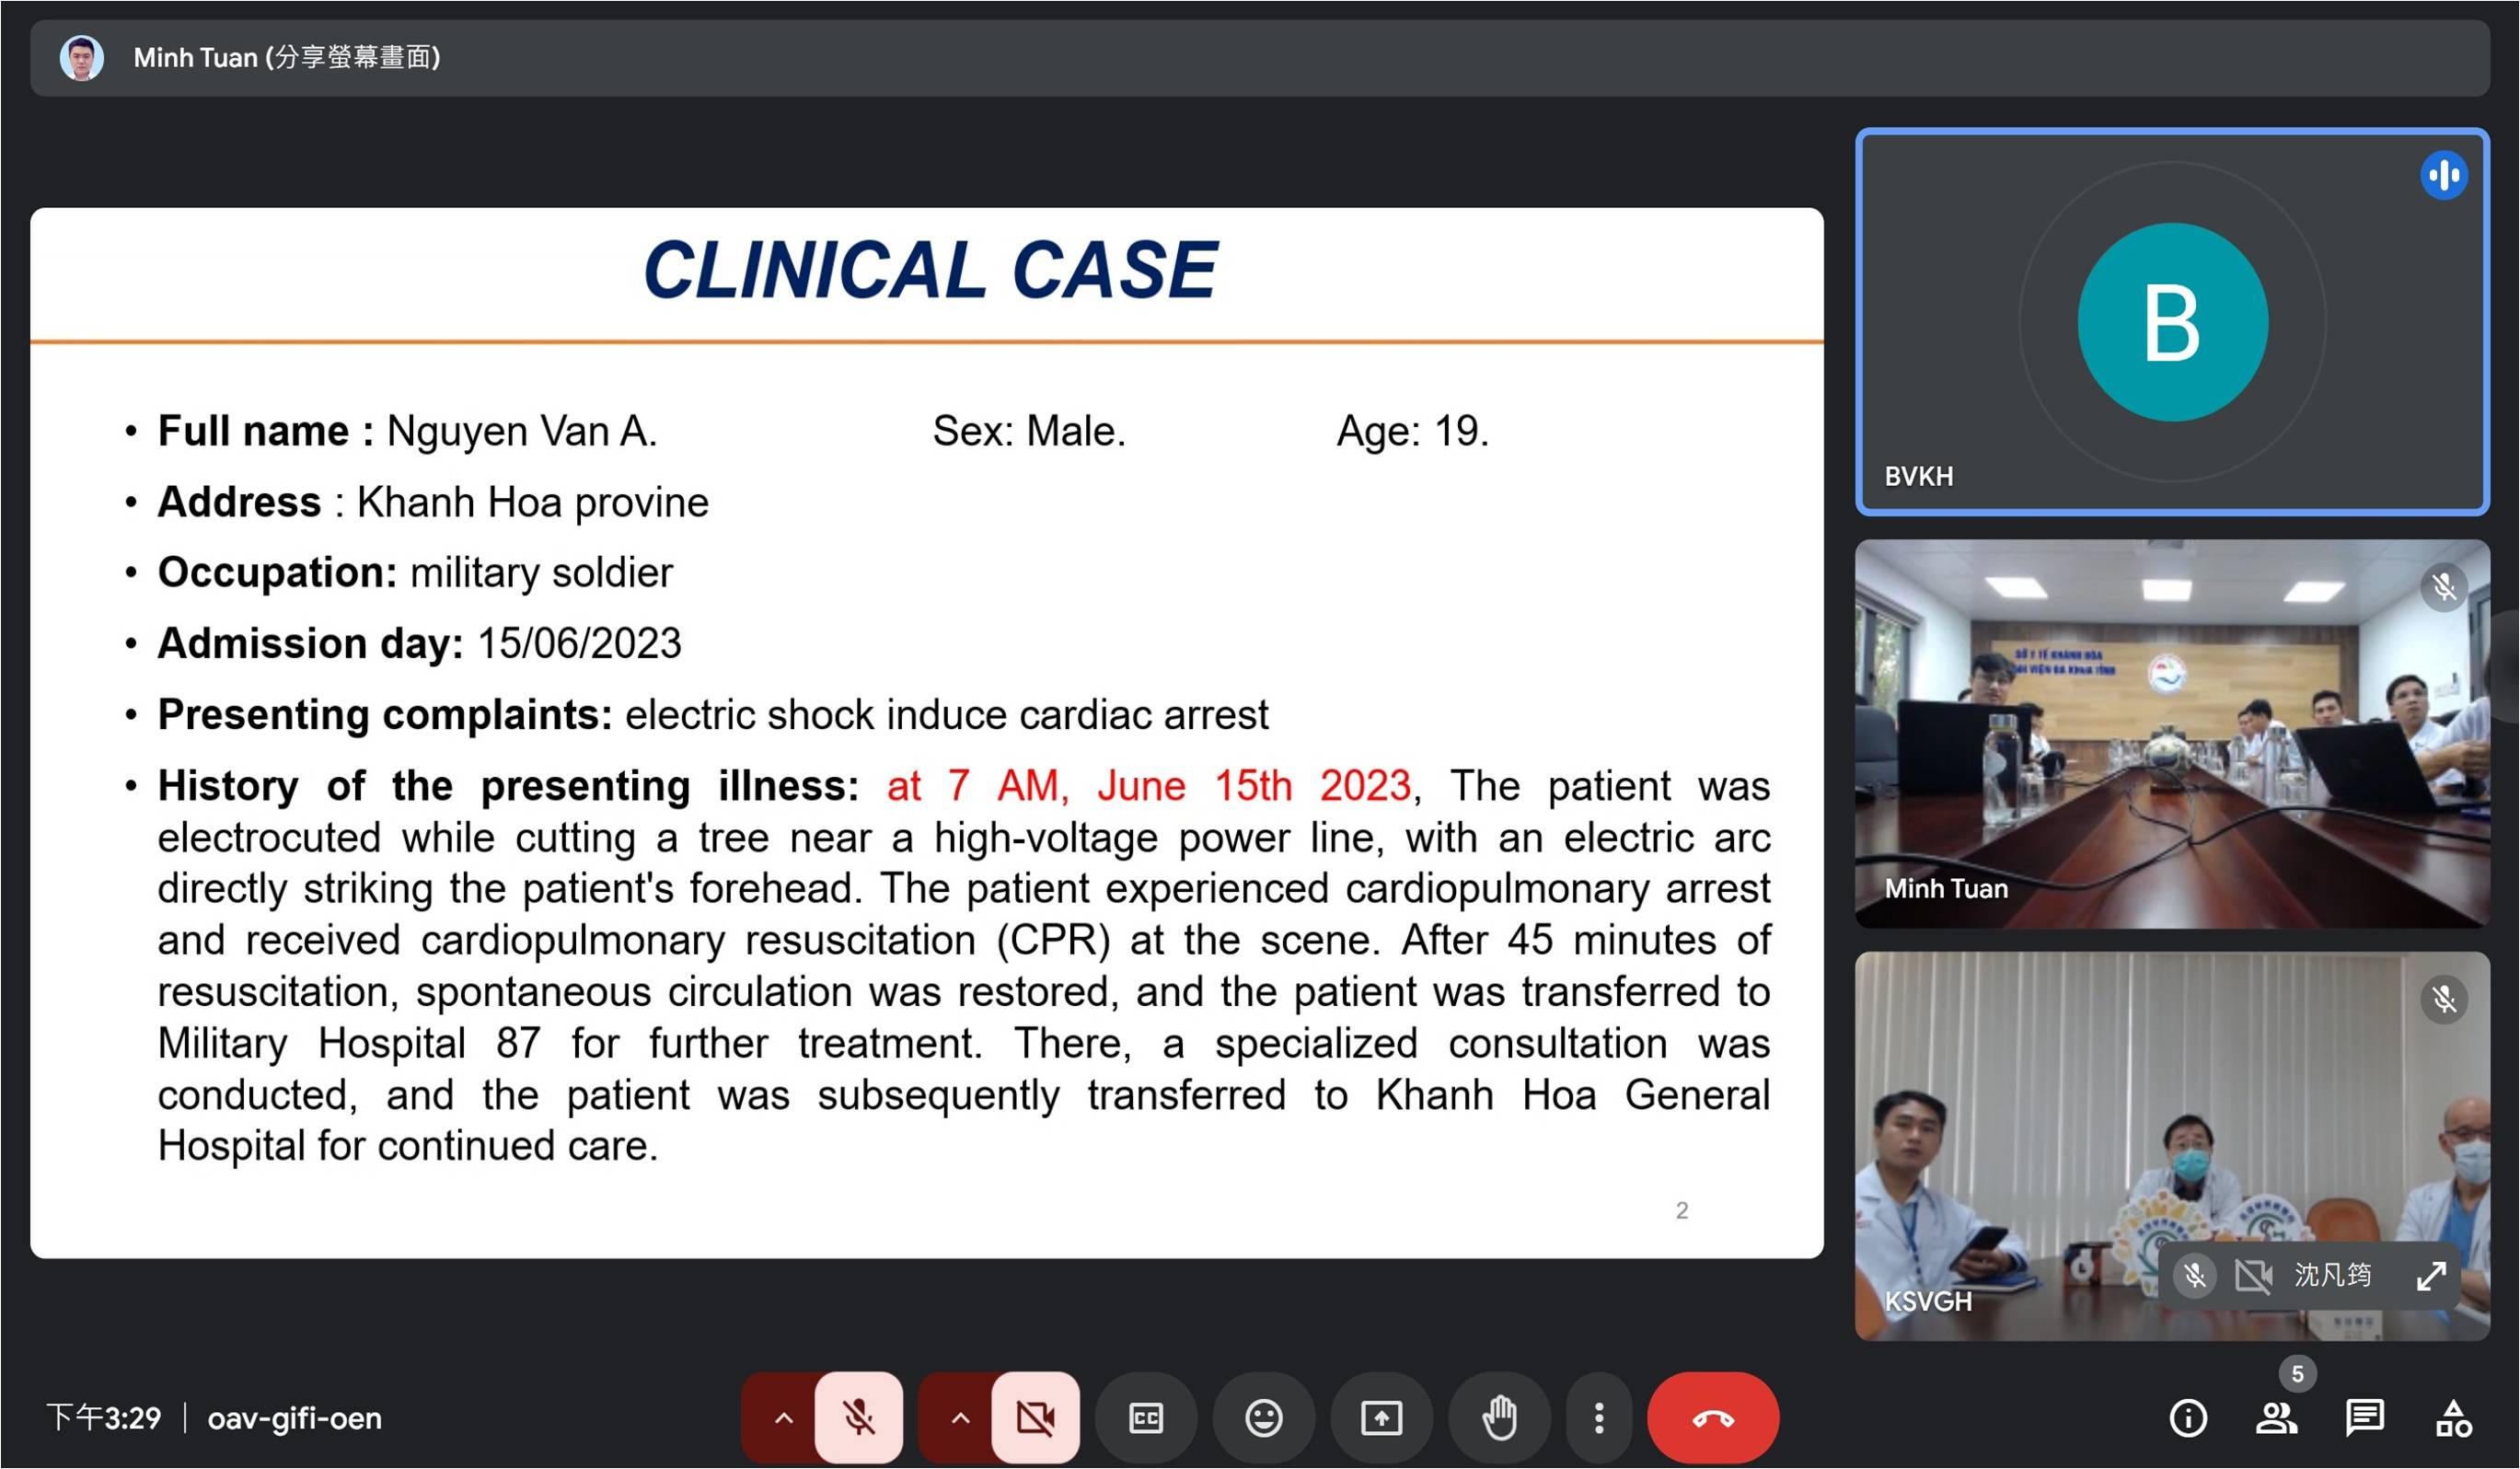Viewport: 2520px width, 1469px height.
Task: Open the activities panel
Action: tap(2453, 1417)
